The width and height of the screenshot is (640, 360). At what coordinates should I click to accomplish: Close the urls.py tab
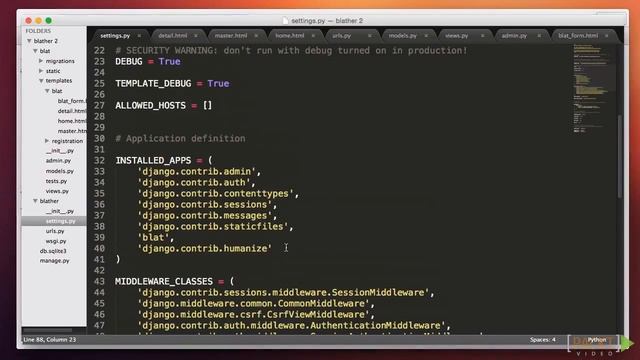370,36
